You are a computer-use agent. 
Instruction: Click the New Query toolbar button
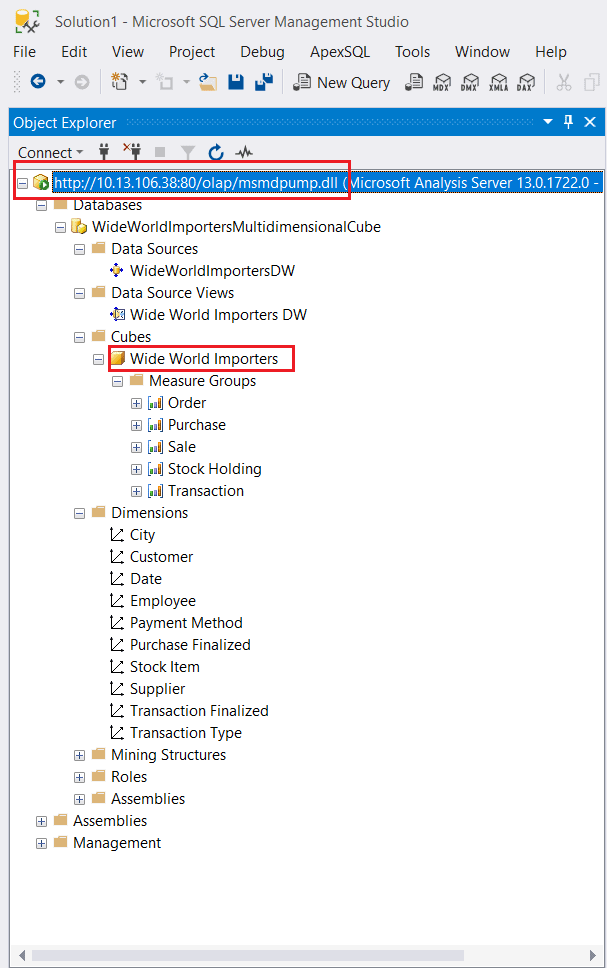pyautogui.click(x=341, y=83)
